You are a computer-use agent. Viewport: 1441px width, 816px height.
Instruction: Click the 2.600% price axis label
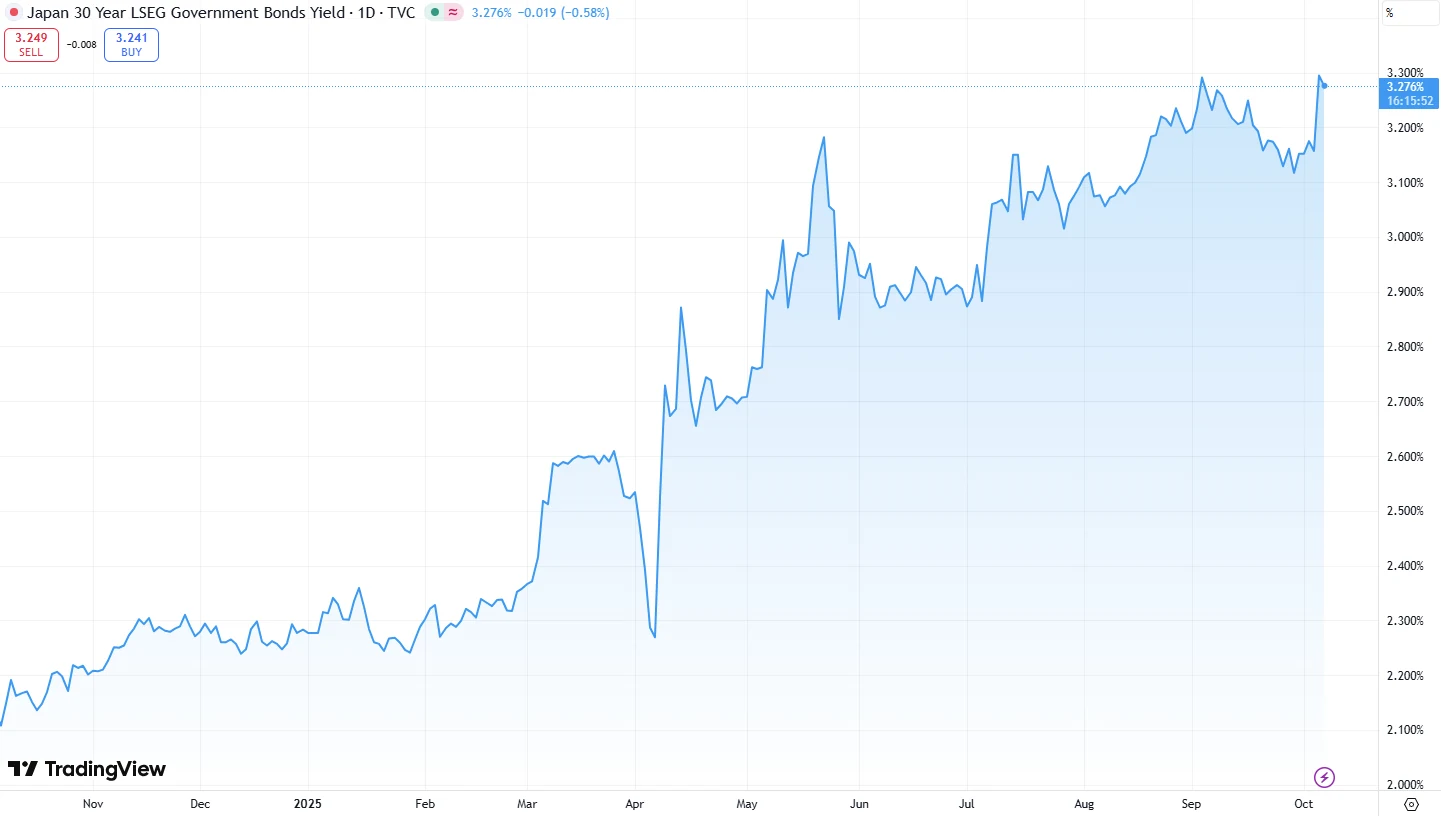coord(1406,457)
